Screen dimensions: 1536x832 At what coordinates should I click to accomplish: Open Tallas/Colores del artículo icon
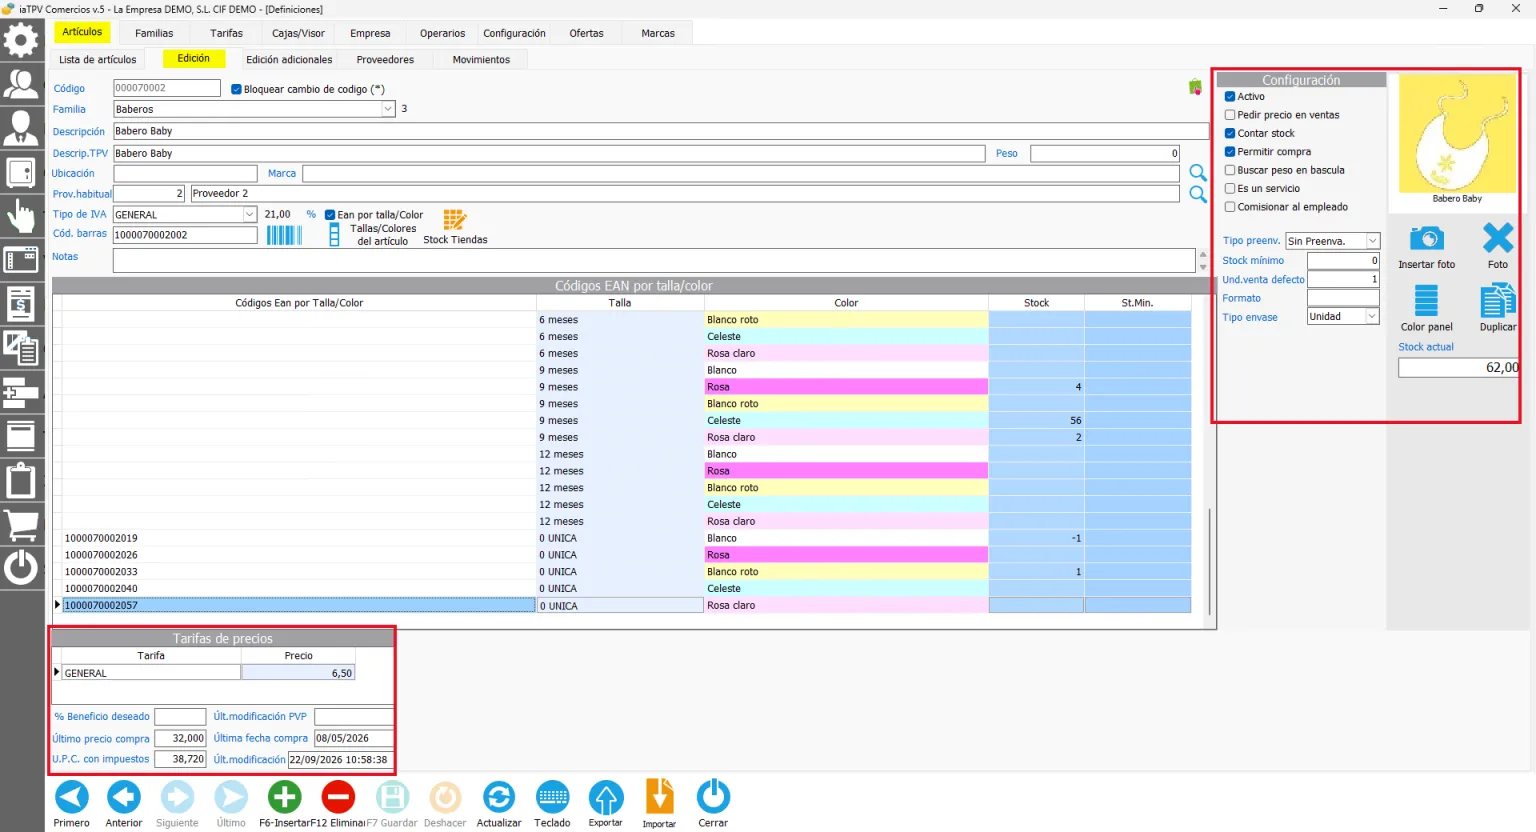click(x=334, y=234)
